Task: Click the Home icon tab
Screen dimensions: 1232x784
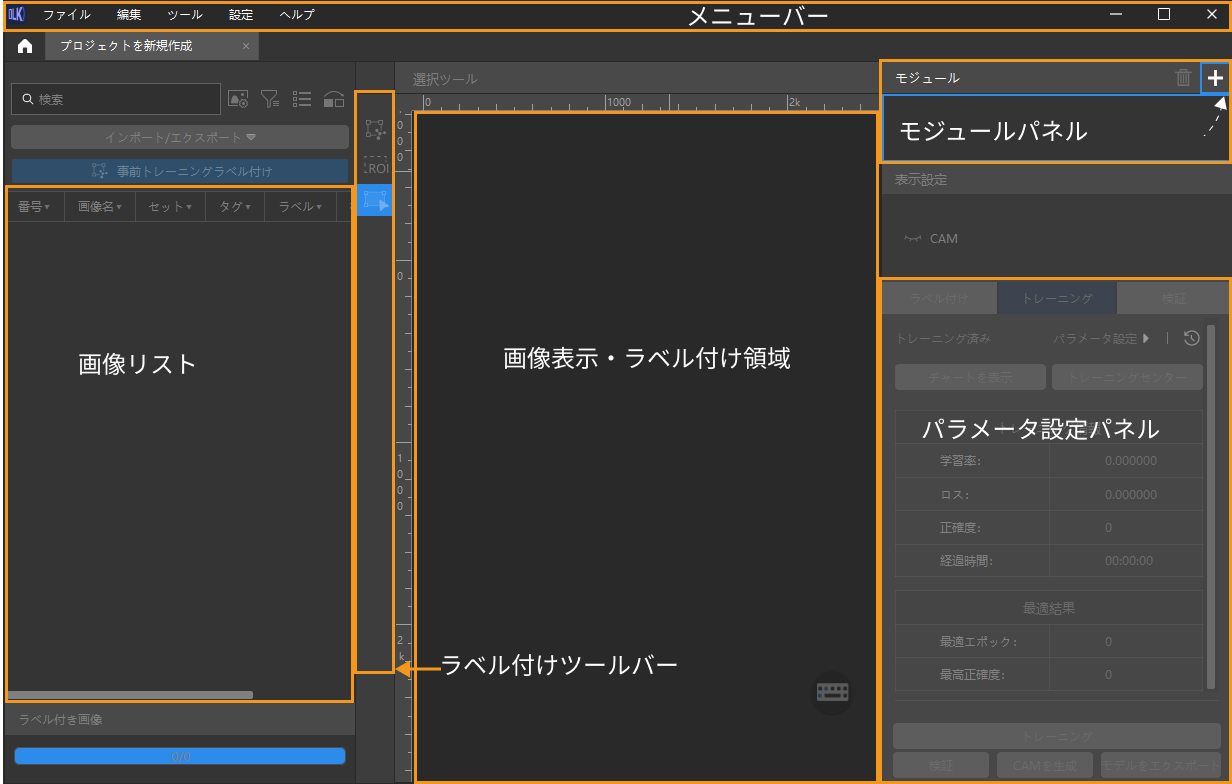Action: click(25, 46)
